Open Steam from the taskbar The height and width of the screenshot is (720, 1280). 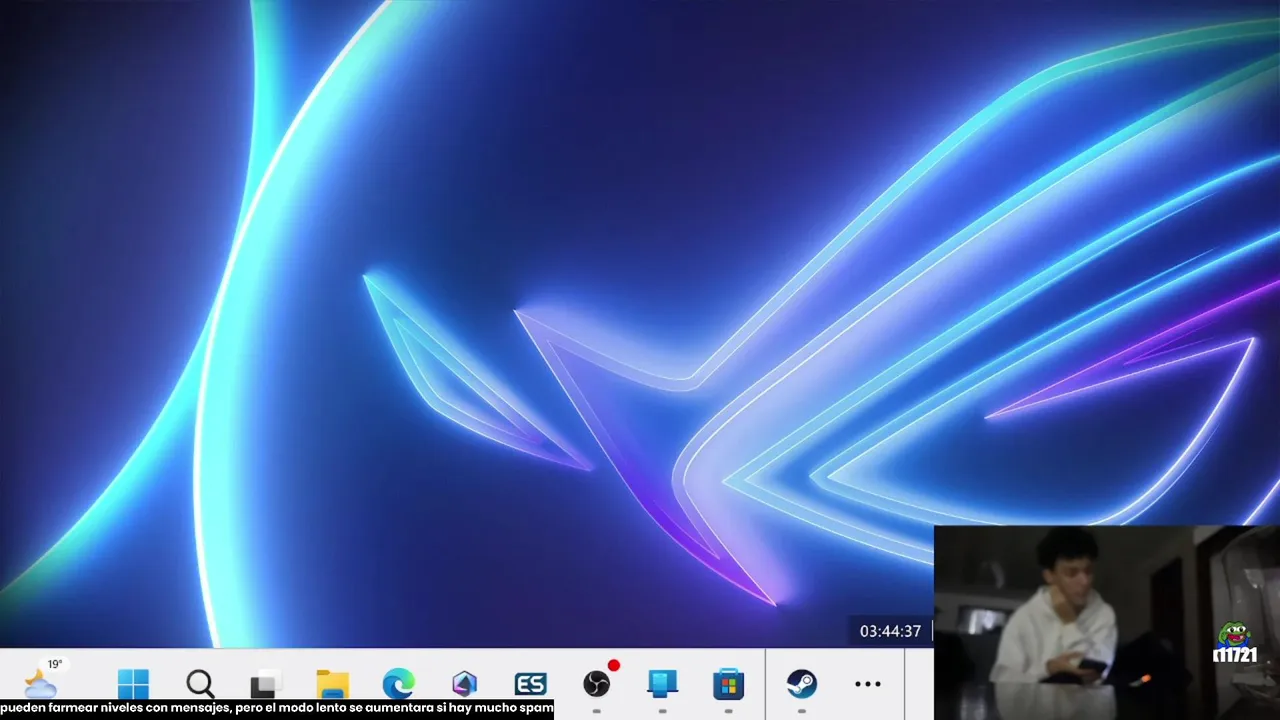pos(802,684)
